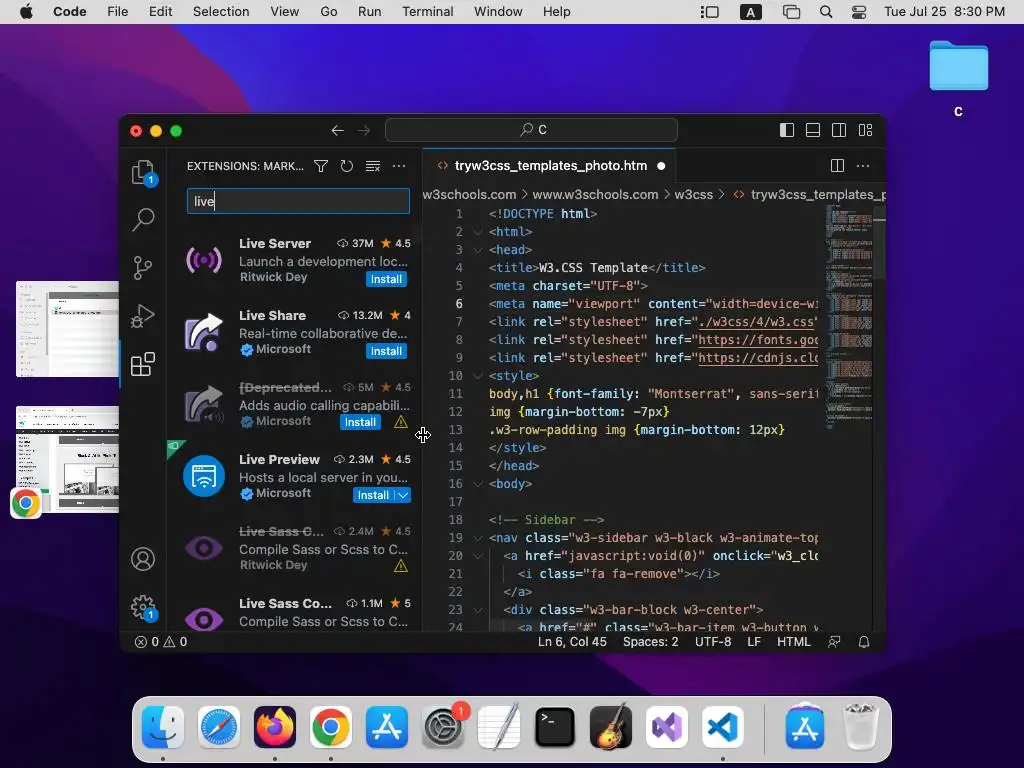Open the extensions view more actions menu
1024x768 pixels.
point(399,167)
